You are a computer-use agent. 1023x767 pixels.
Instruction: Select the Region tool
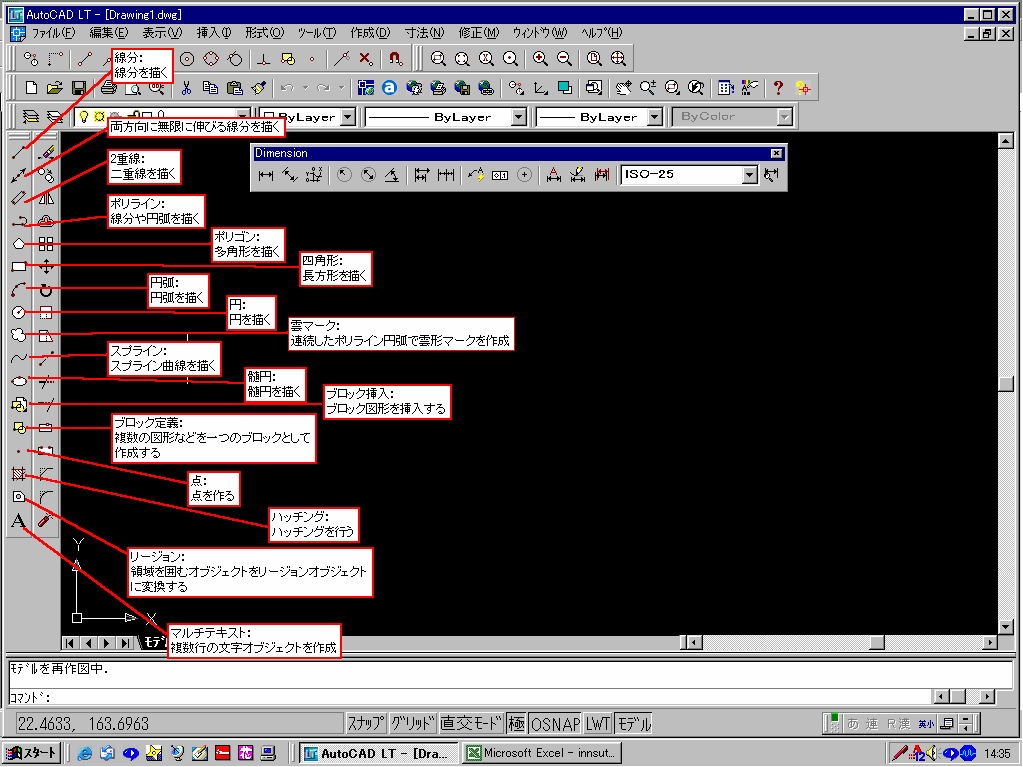[x=19, y=497]
